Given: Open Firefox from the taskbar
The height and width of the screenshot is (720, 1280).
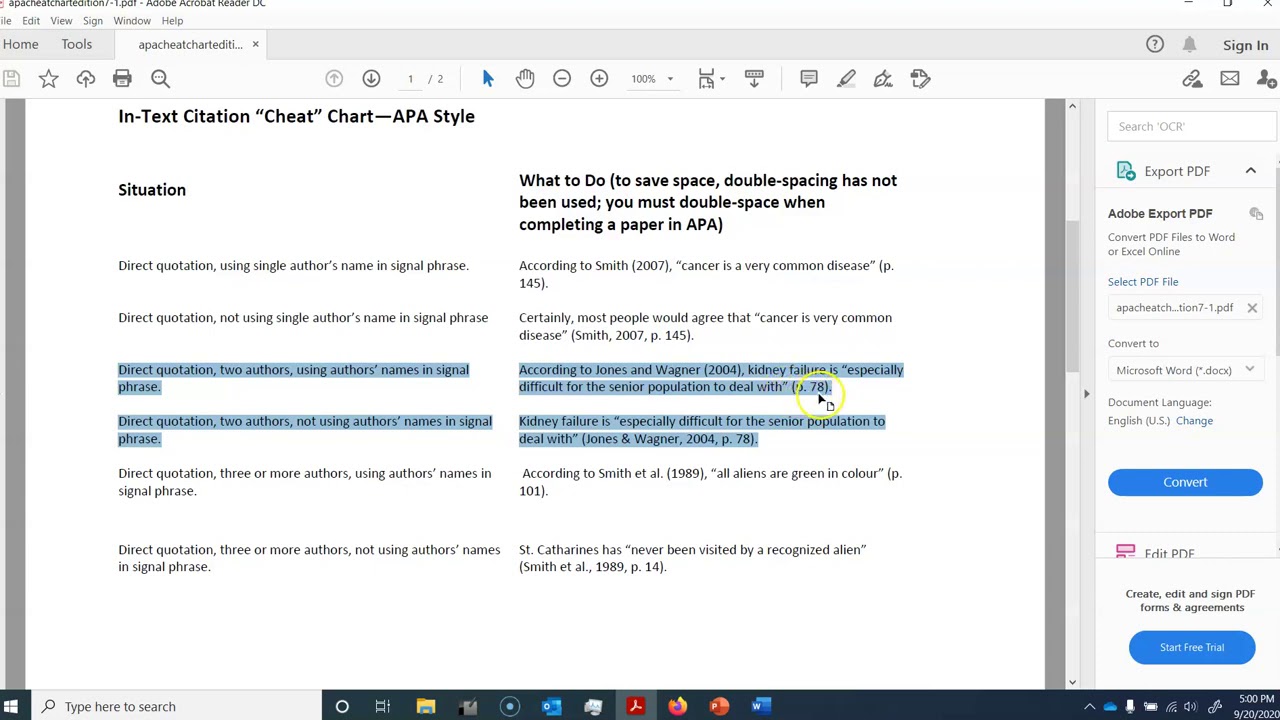Looking at the screenshot, I should tap(677, 706).
